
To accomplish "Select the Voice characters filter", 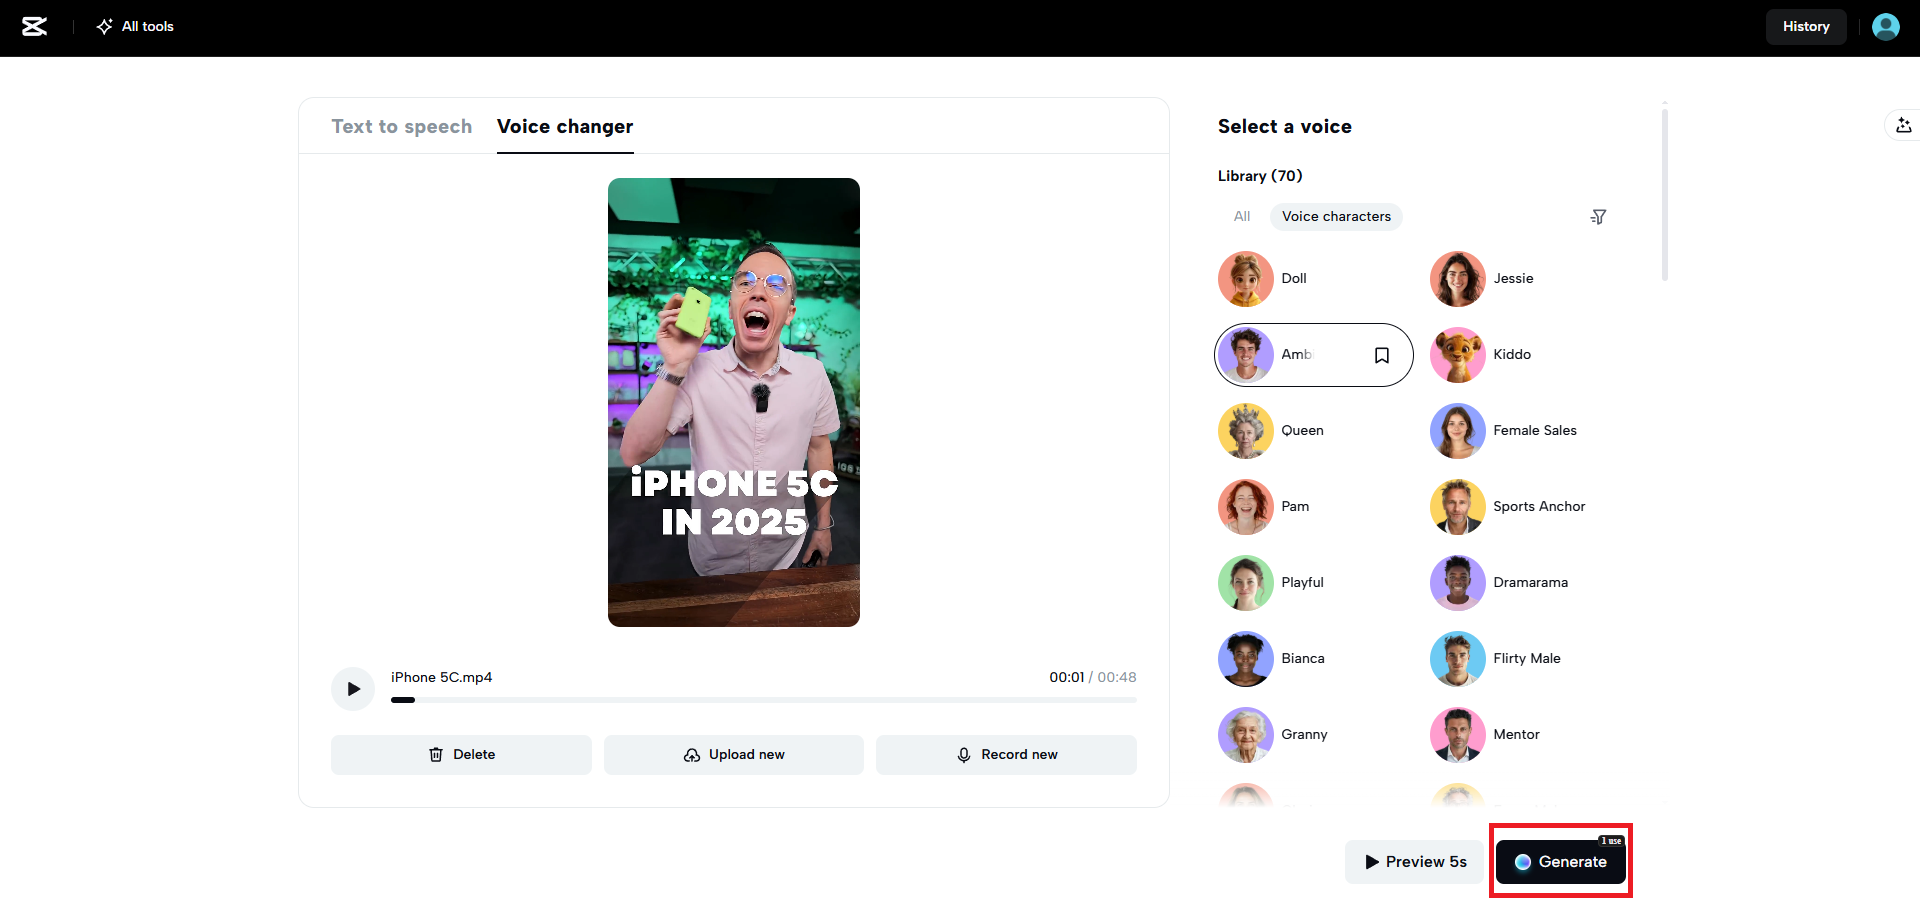I will [1336, 217].
